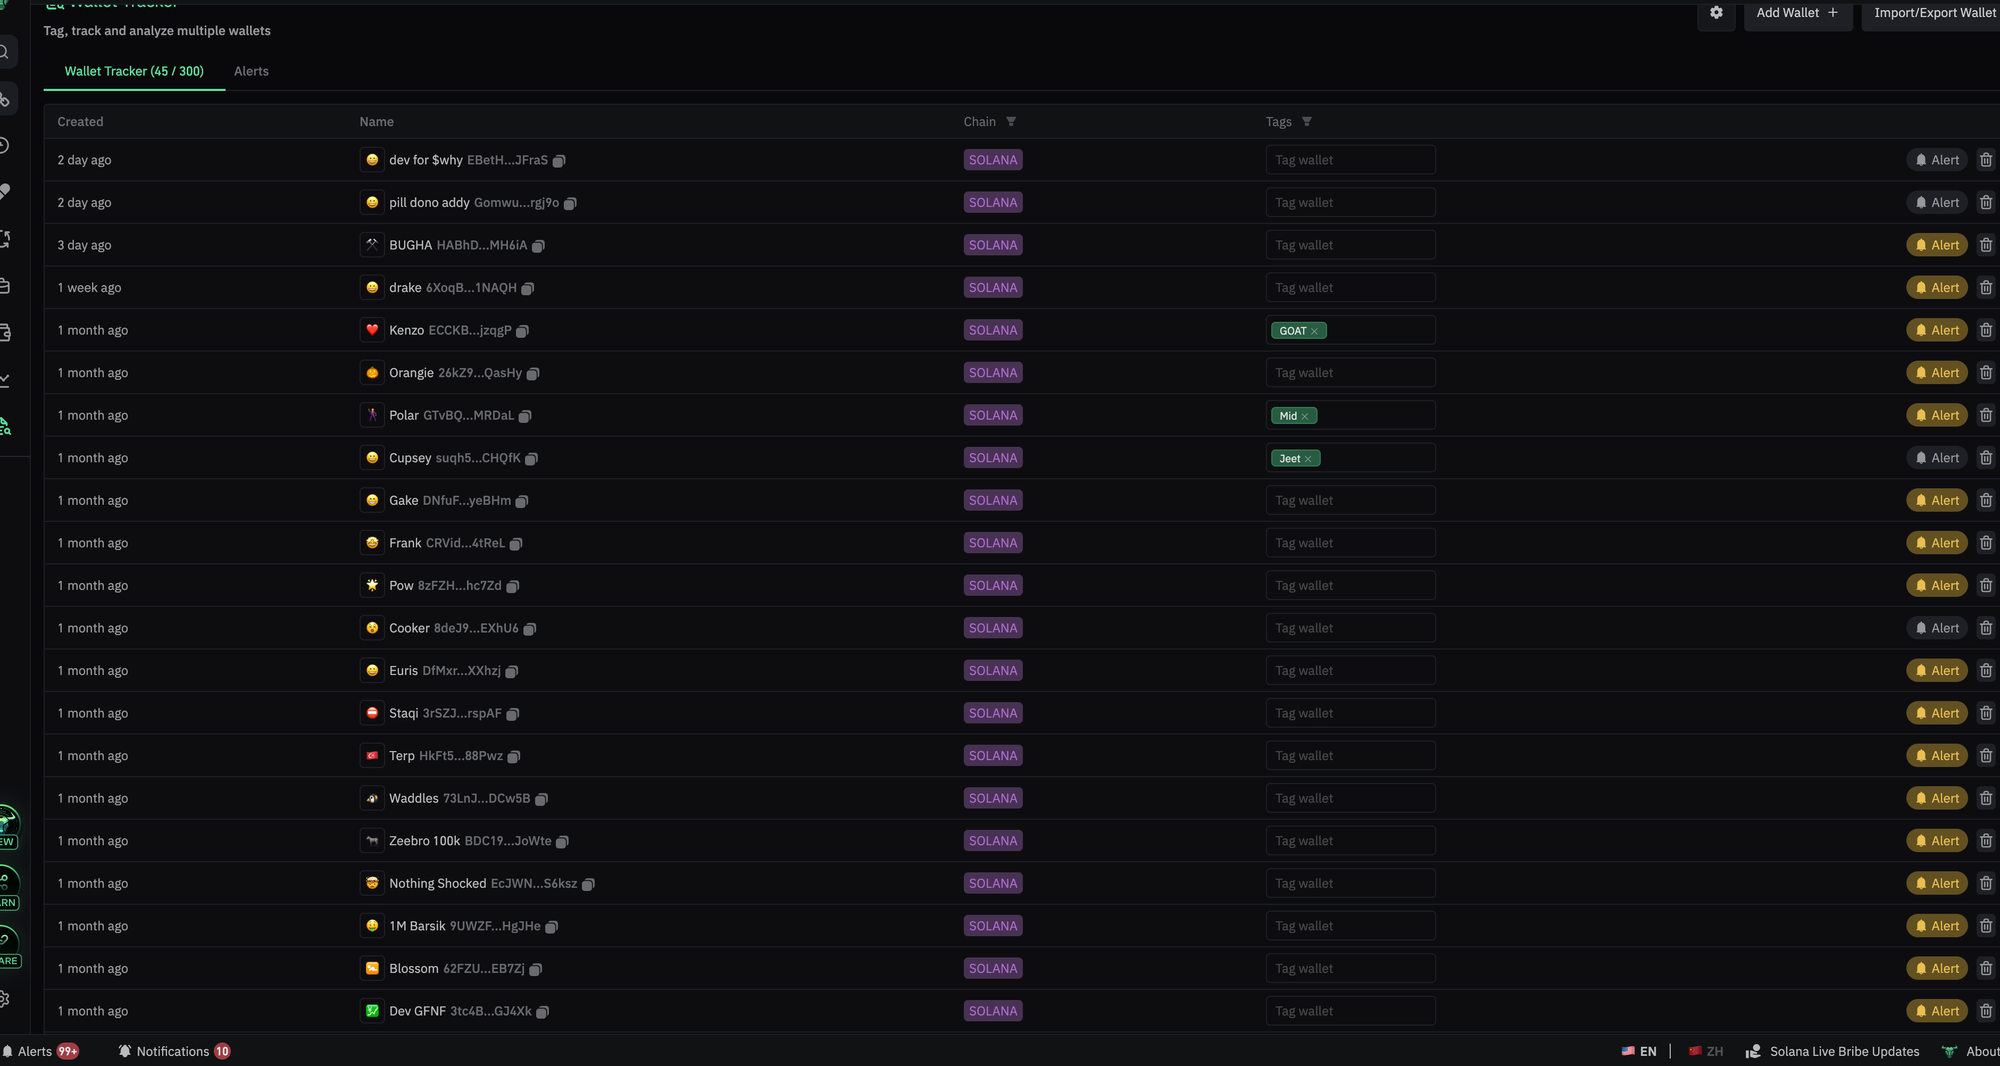Remove the GOAT tag from Kenzo
Image resolution: width=2000 pixels, height=1066 pixels.
coord(1315,330)
